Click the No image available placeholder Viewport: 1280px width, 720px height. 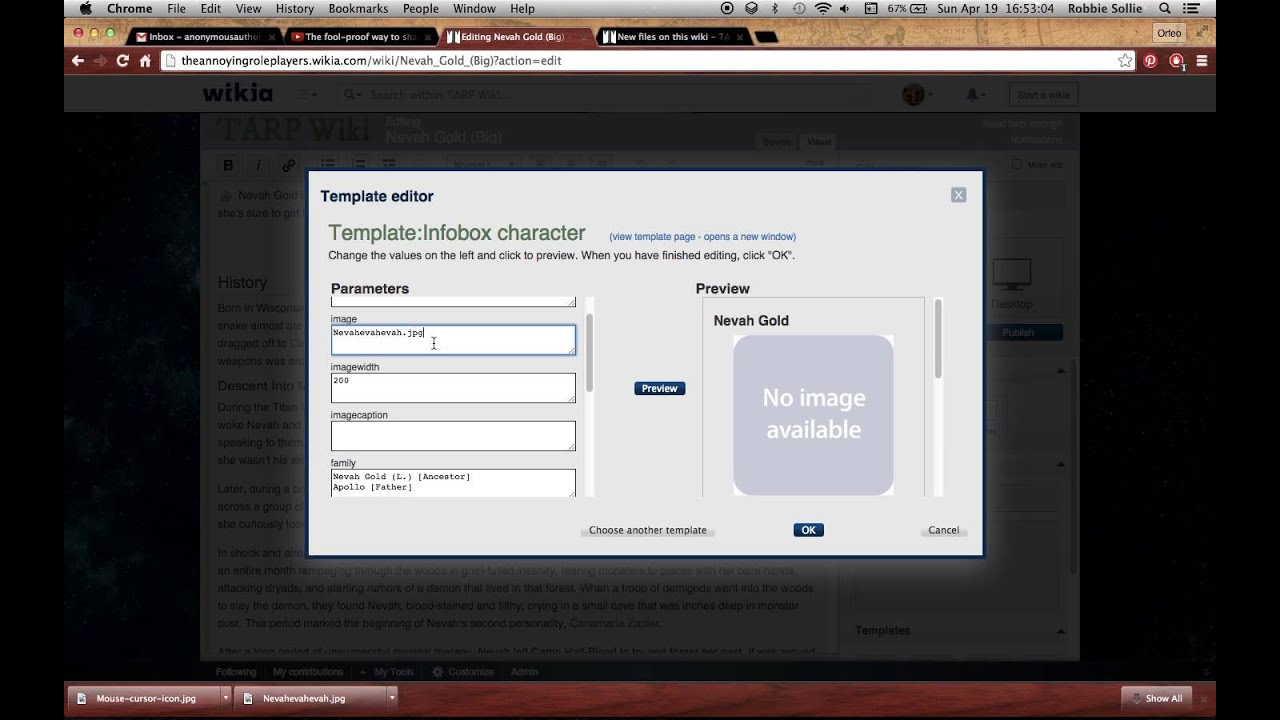[x=813, y=415]
